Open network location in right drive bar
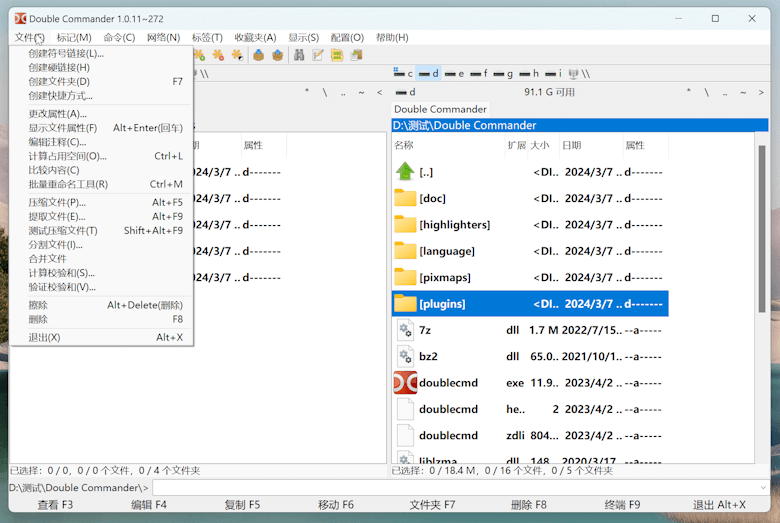 (579, 74)
